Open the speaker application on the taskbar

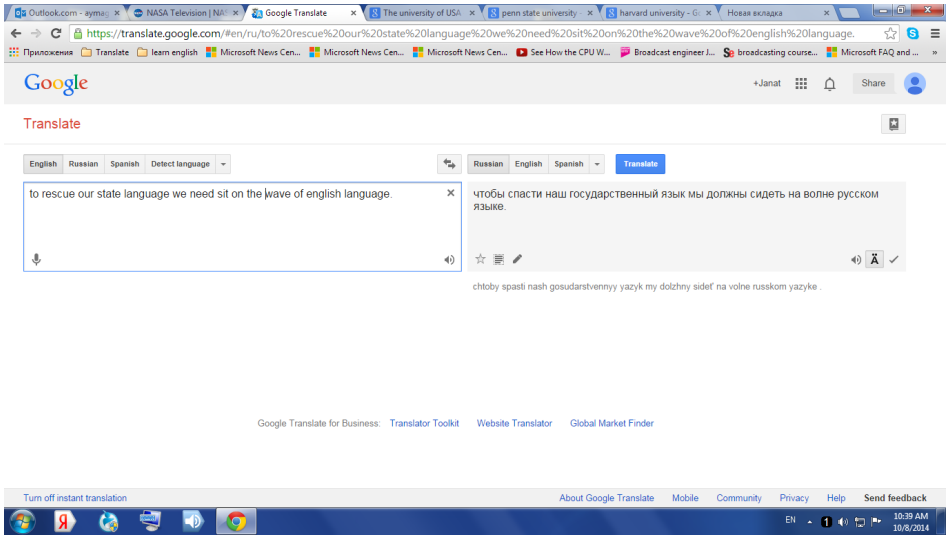point(193,520)
